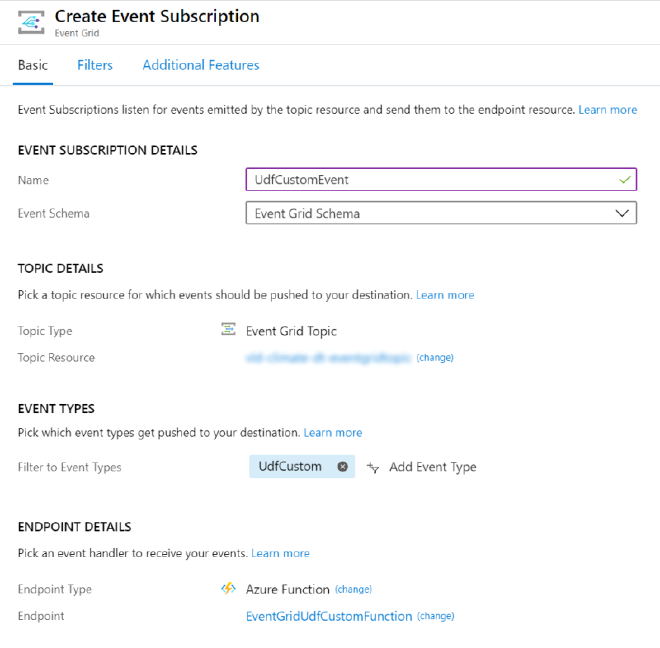Click change next to the Endpoint name

pos(436,617)
